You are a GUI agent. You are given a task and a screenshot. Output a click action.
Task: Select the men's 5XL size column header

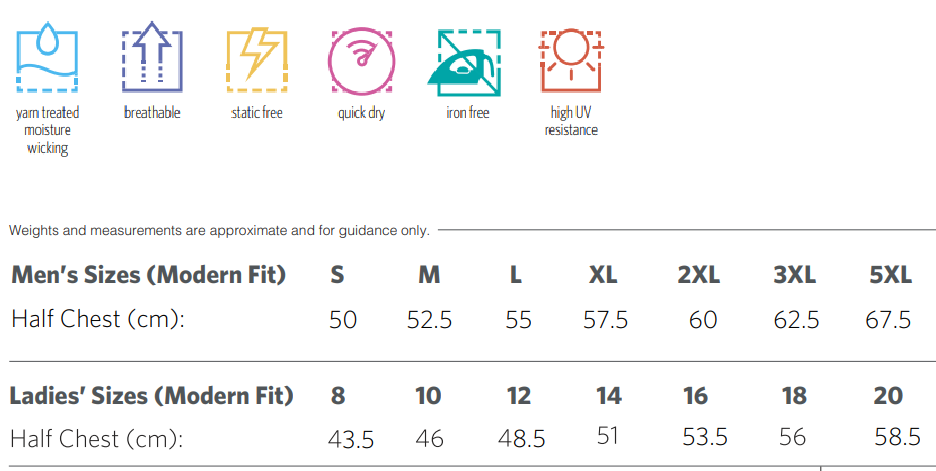891,276
